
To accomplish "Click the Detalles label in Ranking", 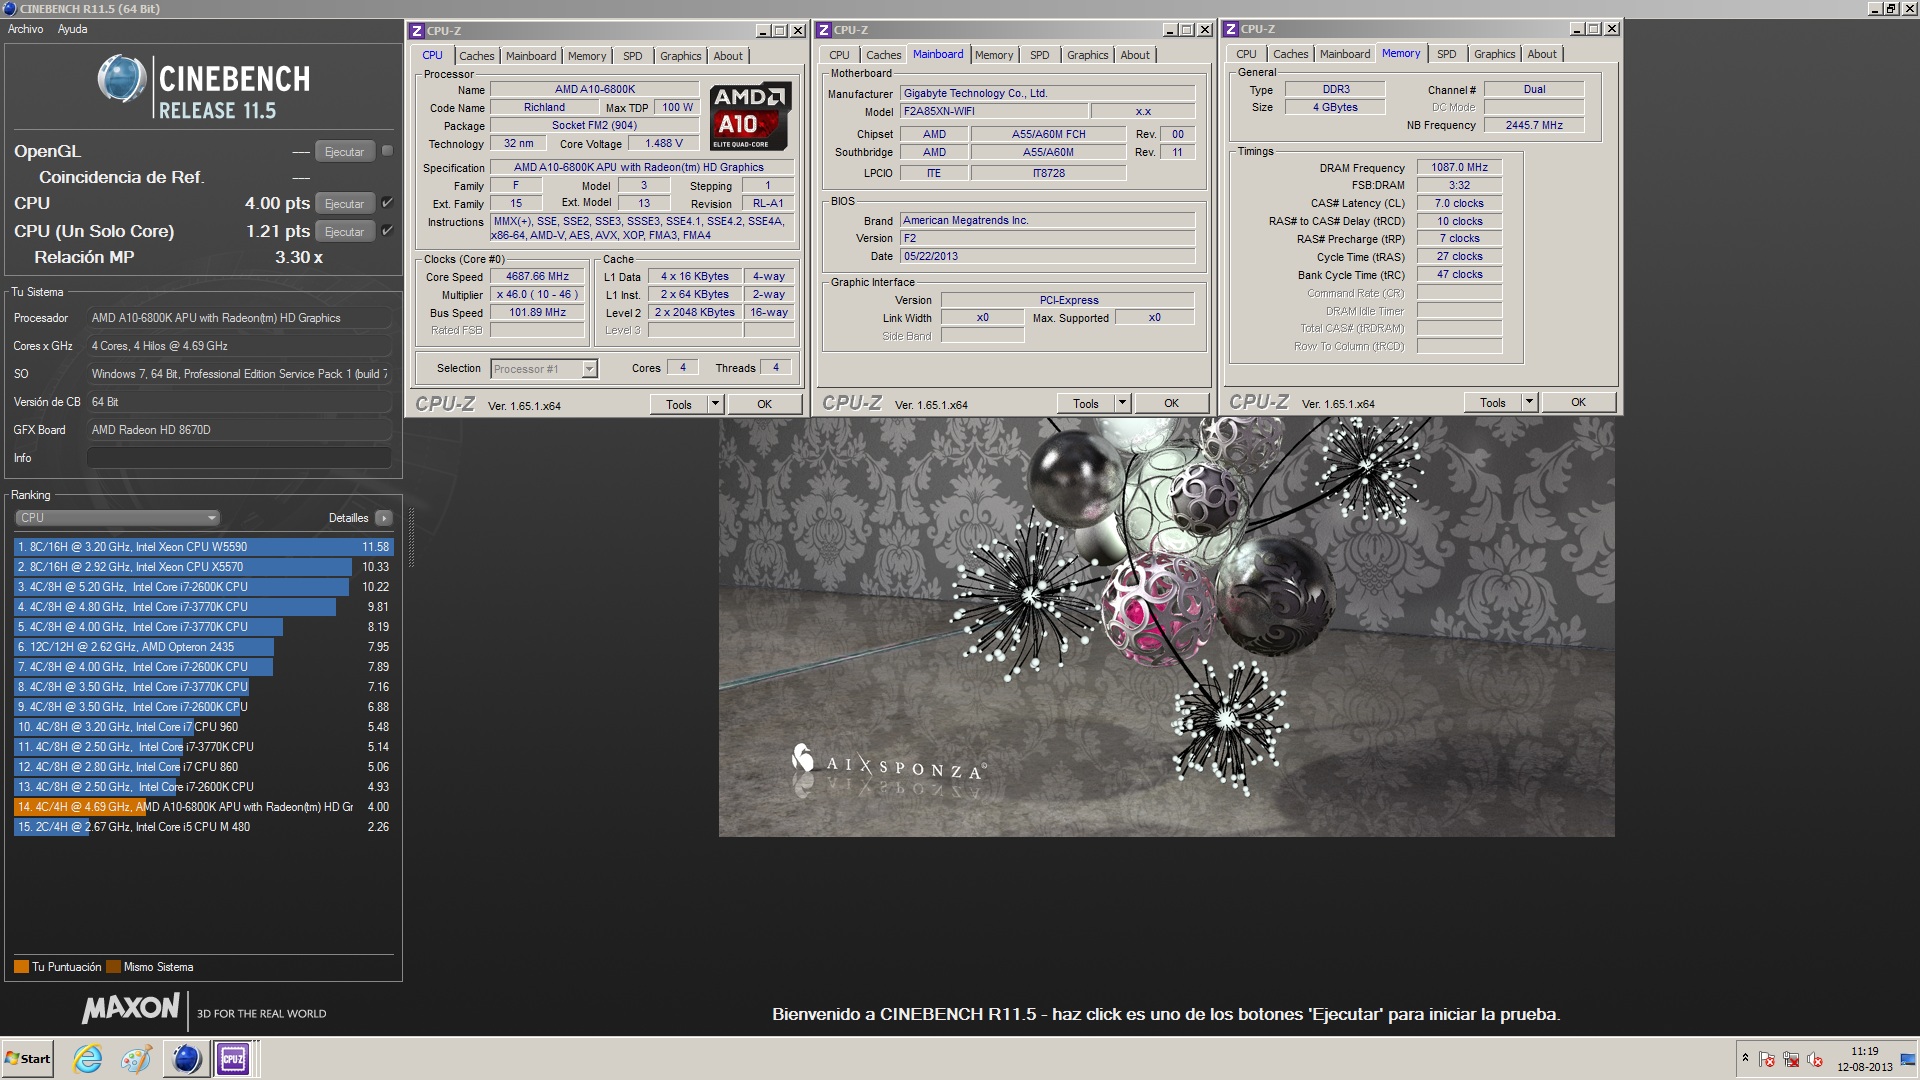I will tap(348, 518).
